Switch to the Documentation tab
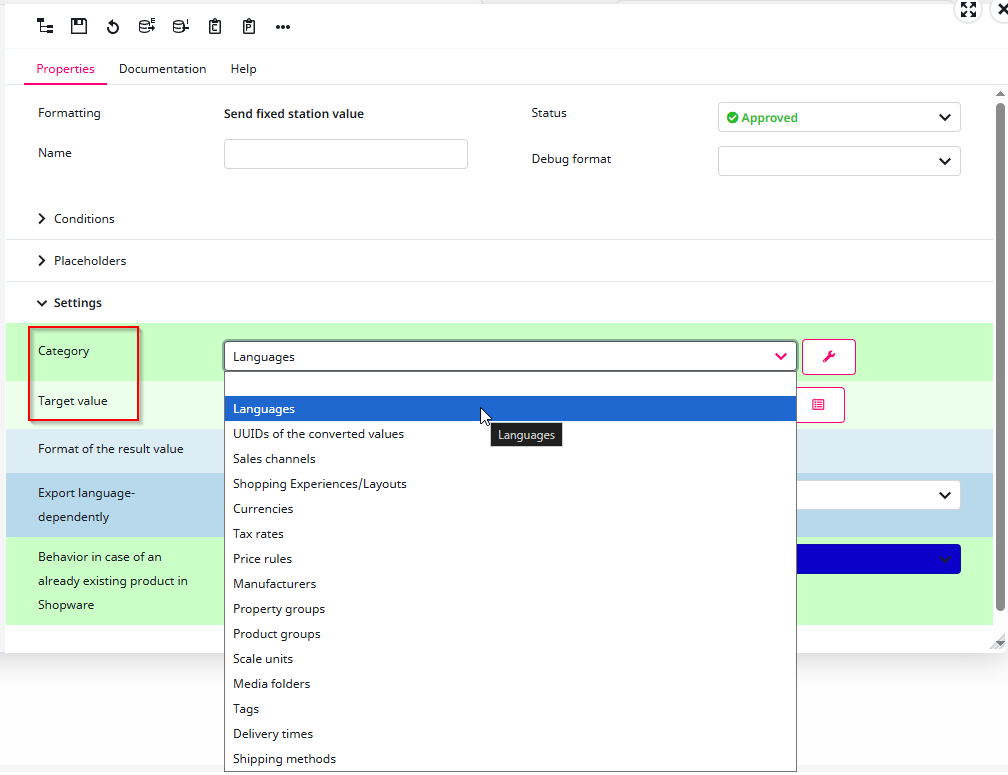 point(162,68)
